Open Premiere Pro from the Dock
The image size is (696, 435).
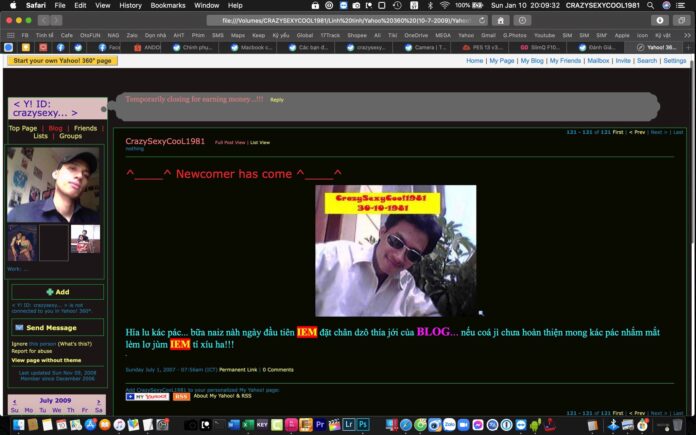tap(320, 425)
